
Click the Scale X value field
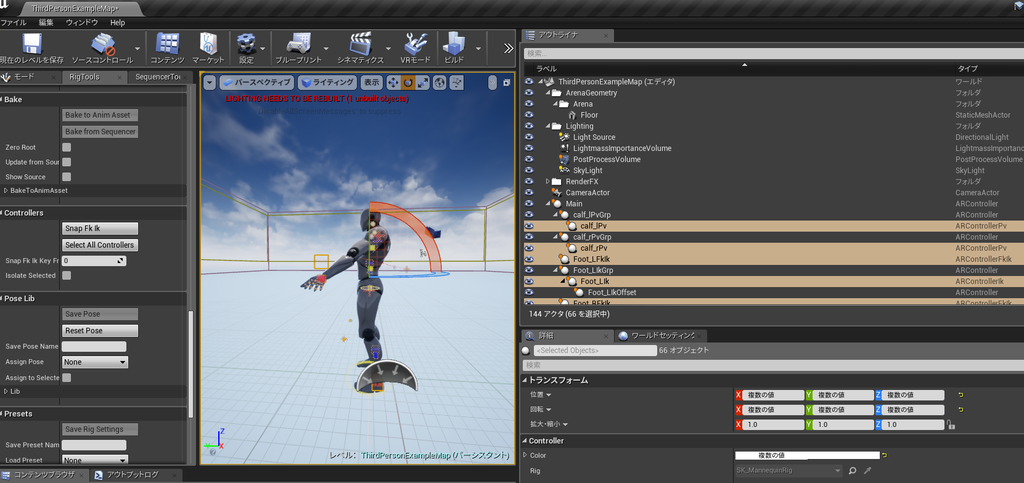point(773,424)
